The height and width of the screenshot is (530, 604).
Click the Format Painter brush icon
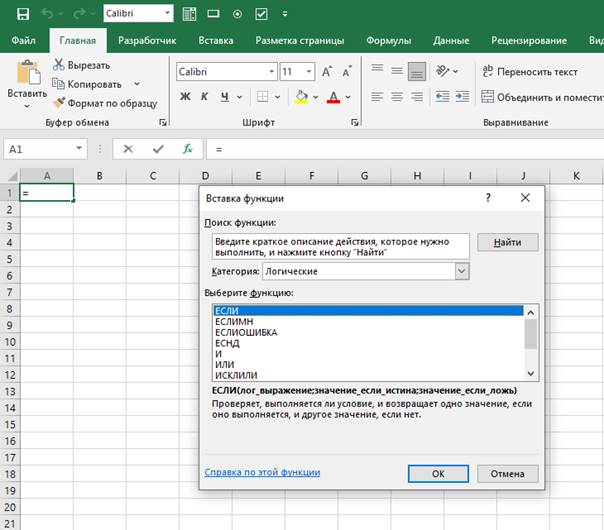tap(59, 103)
